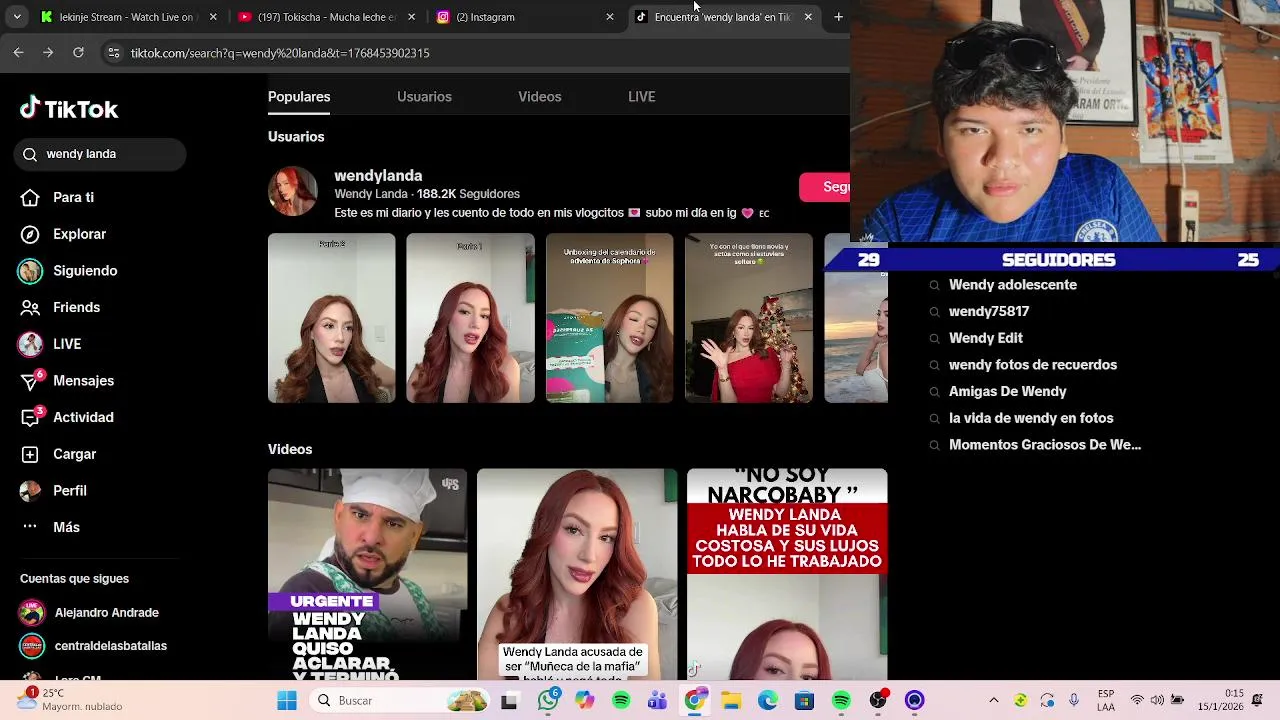Open Friends page in sidebar

pyautogui.click(x=60, y=307)
